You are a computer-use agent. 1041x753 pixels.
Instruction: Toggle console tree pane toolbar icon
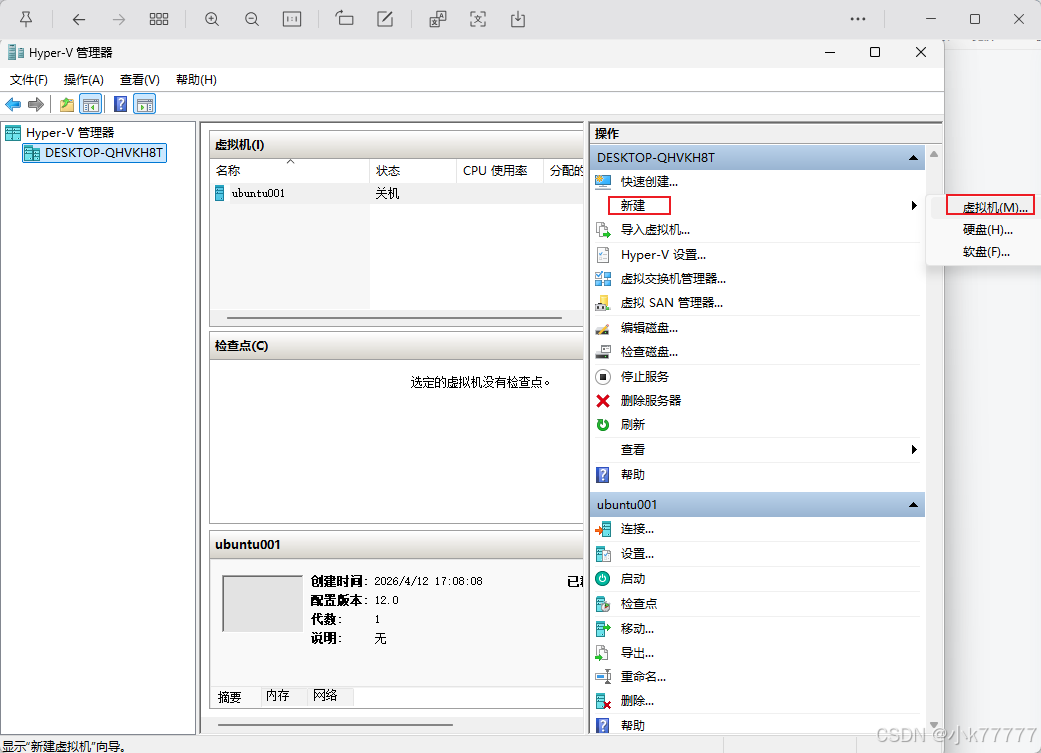[90, 104]
